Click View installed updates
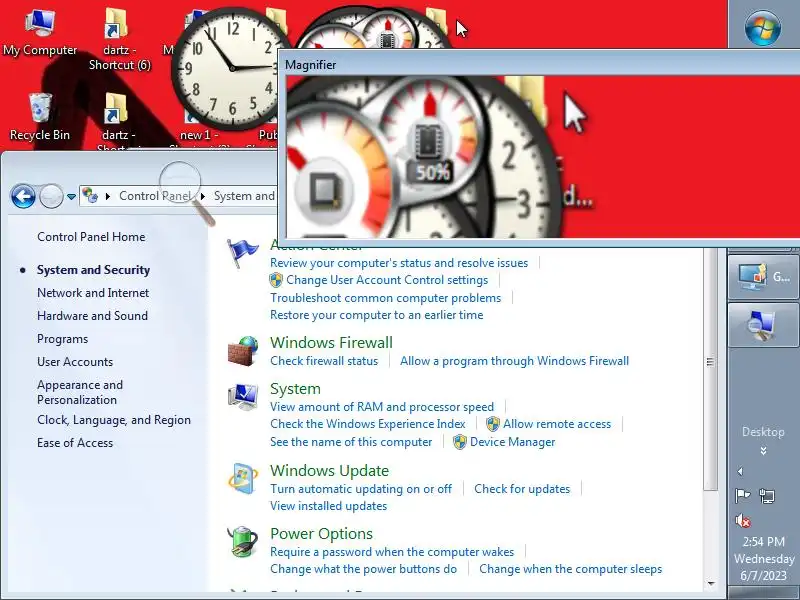800x600 pixels. coord(329,507)
